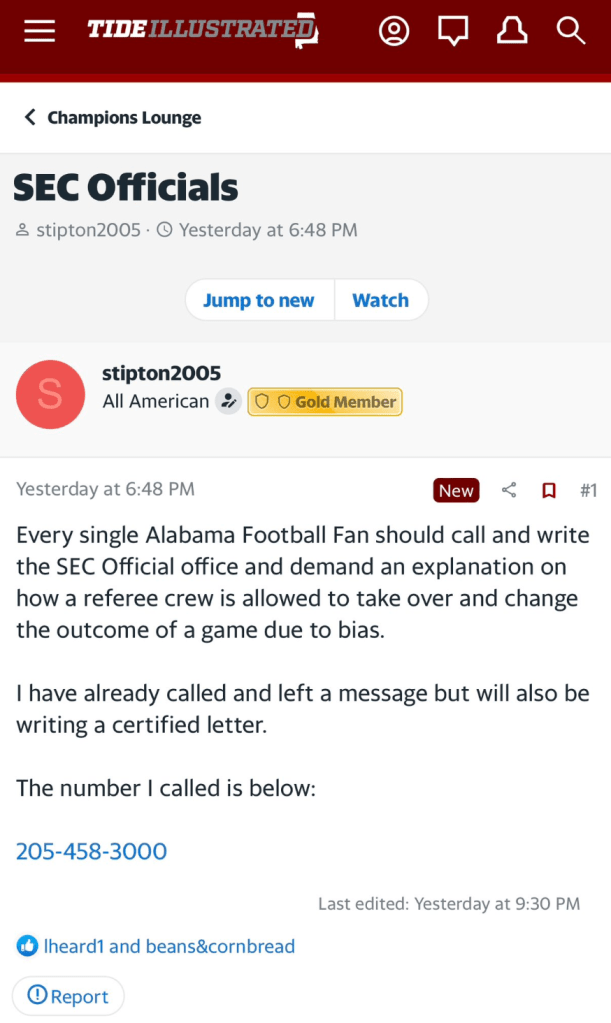Open the hamburger navigation menu
The height and width of the screenshot is (1023, 611).
click(x=40, y=31)
